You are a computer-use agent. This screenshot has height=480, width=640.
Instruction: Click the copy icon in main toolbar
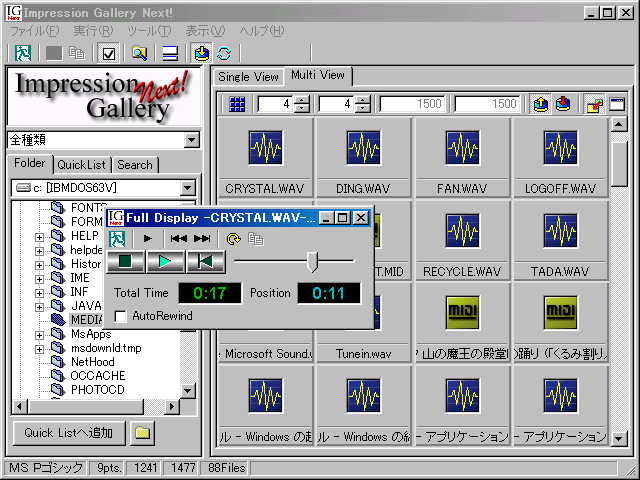[x=76, y=53]
